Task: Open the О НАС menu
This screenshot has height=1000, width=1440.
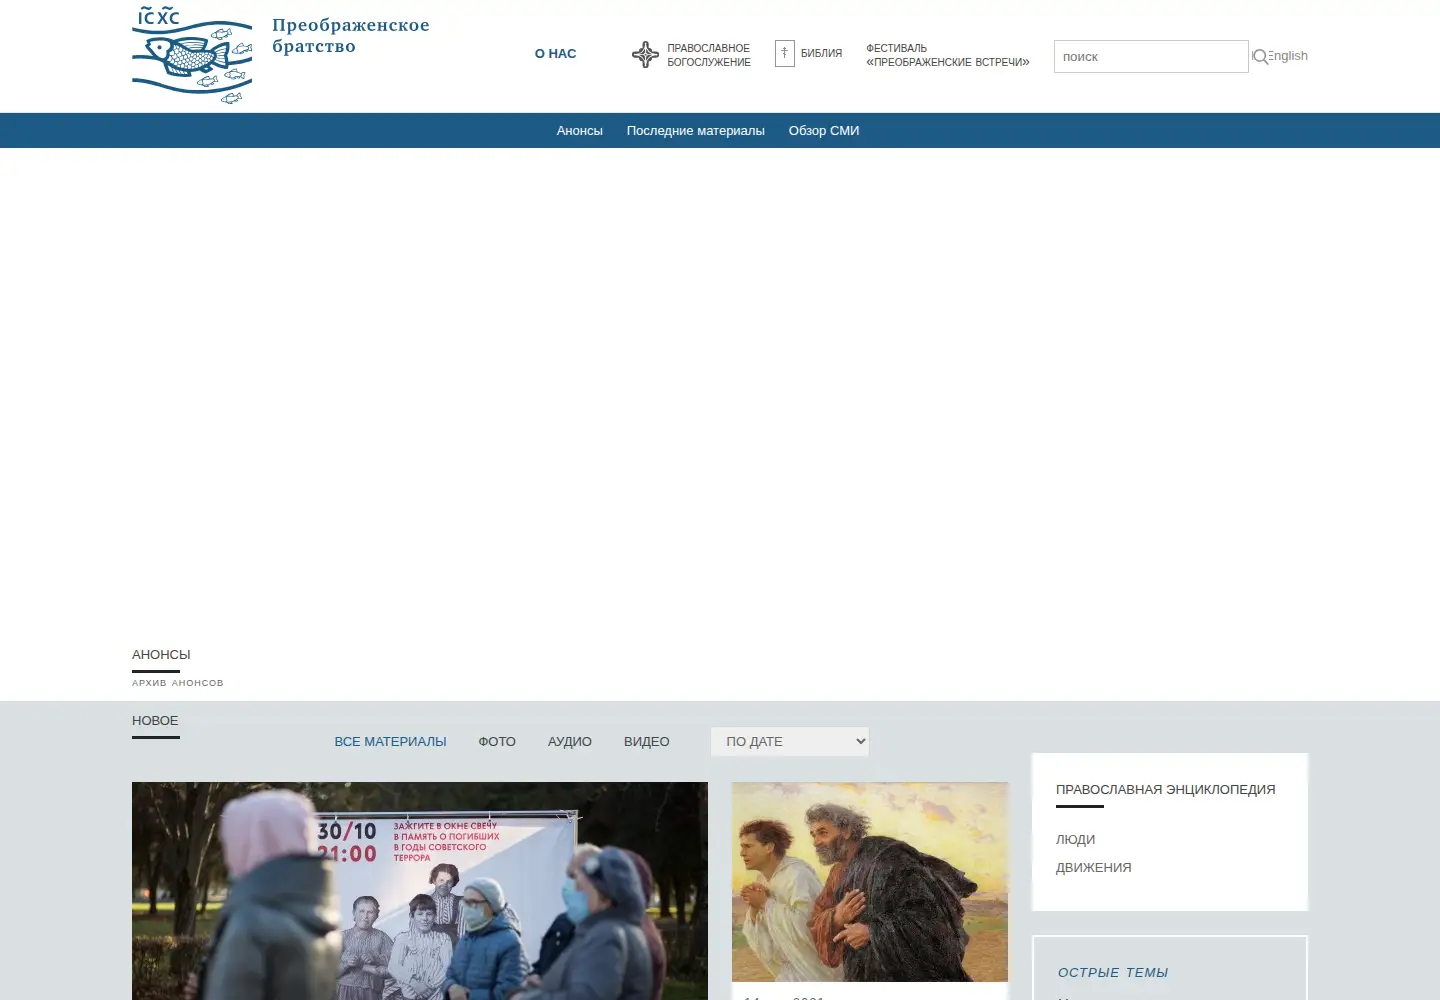Action: coord(555,54)
